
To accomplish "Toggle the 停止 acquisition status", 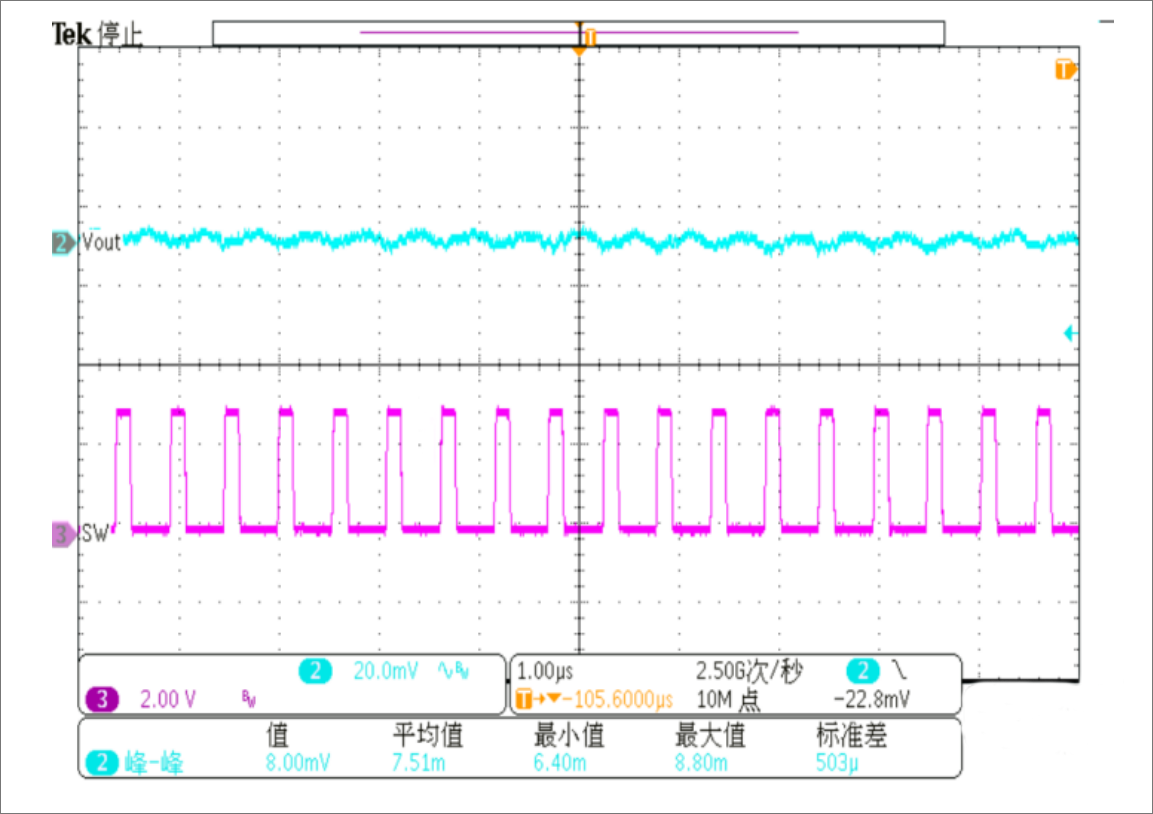I will tap(122, 36).
